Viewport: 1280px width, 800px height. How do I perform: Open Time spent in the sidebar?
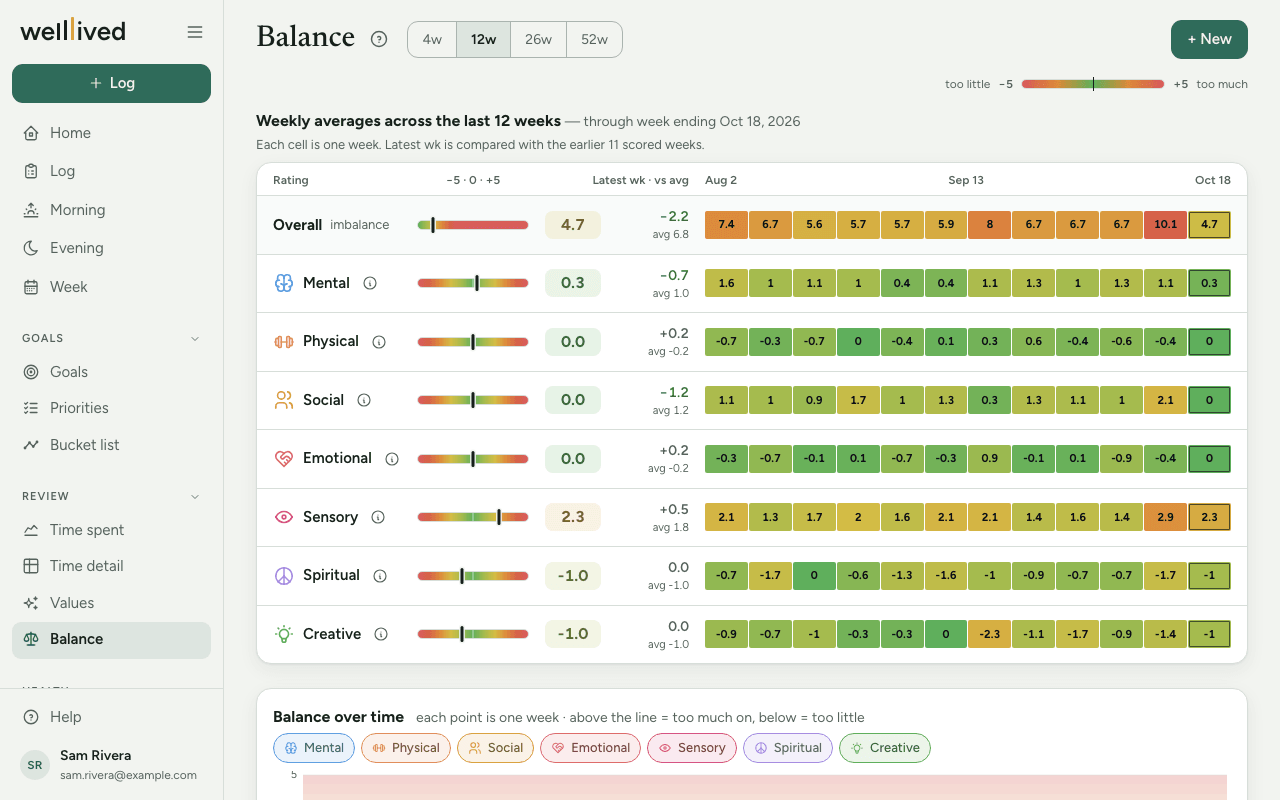point(111,530)
